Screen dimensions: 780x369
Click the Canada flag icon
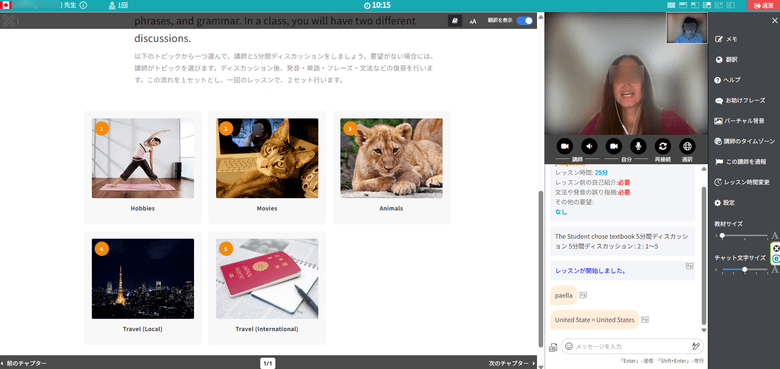pyautogui.click(x=6, y=5)
